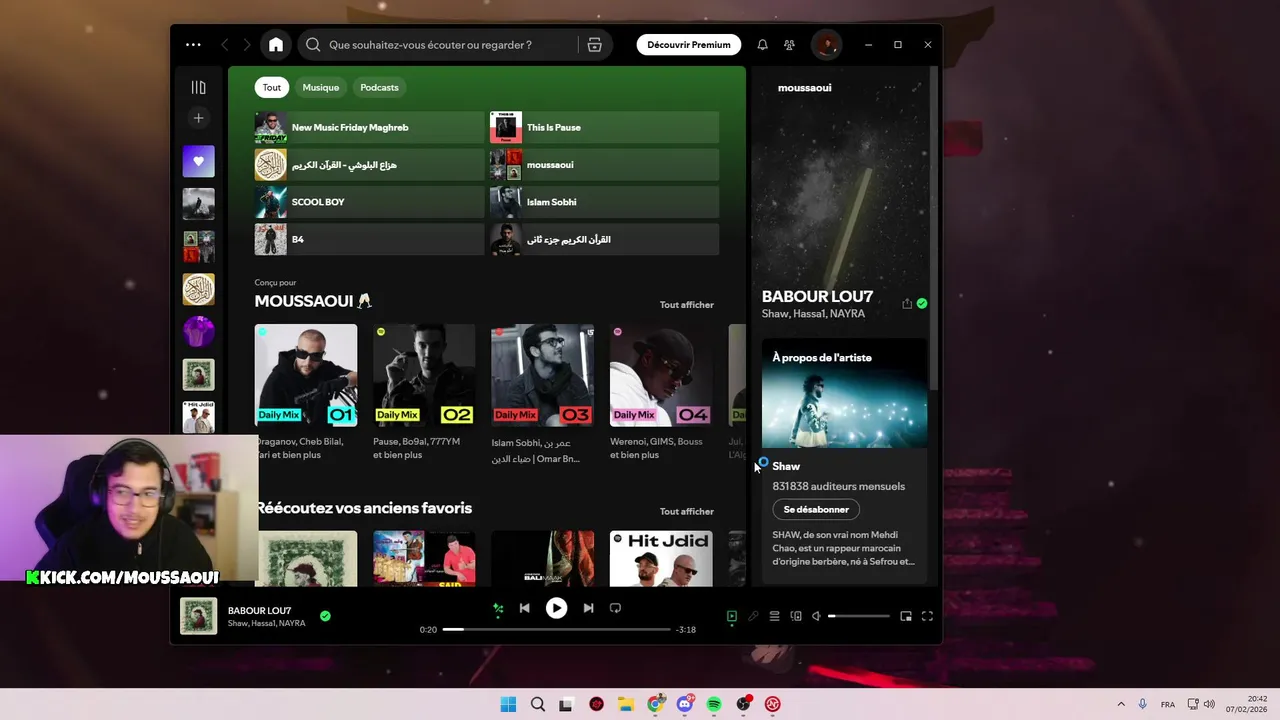Toggle the Now Playing view
Viewport: 1280px width, 720px height.
pos(731,617)
